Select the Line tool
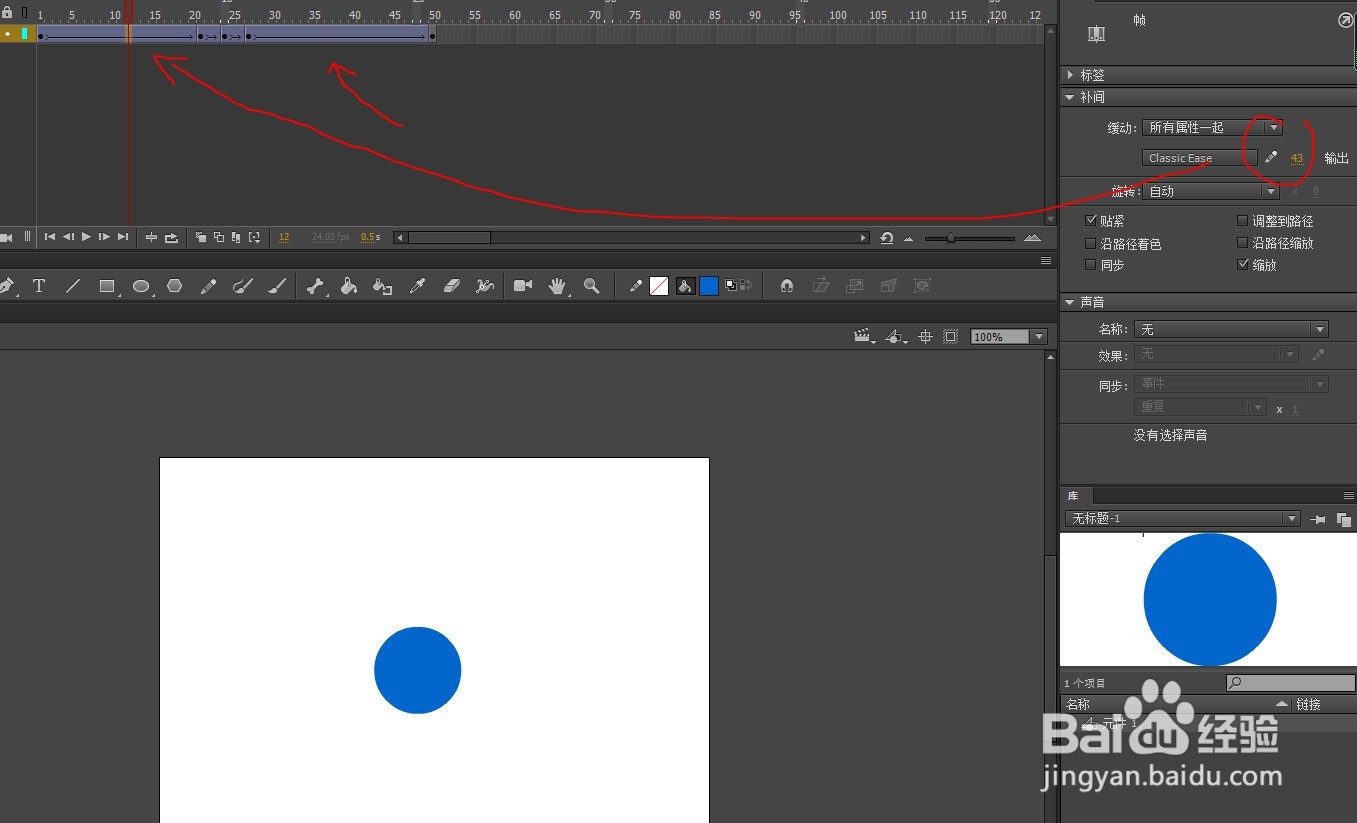The image size is (1357, 823). pyautogui.click(x=73, y=286)
